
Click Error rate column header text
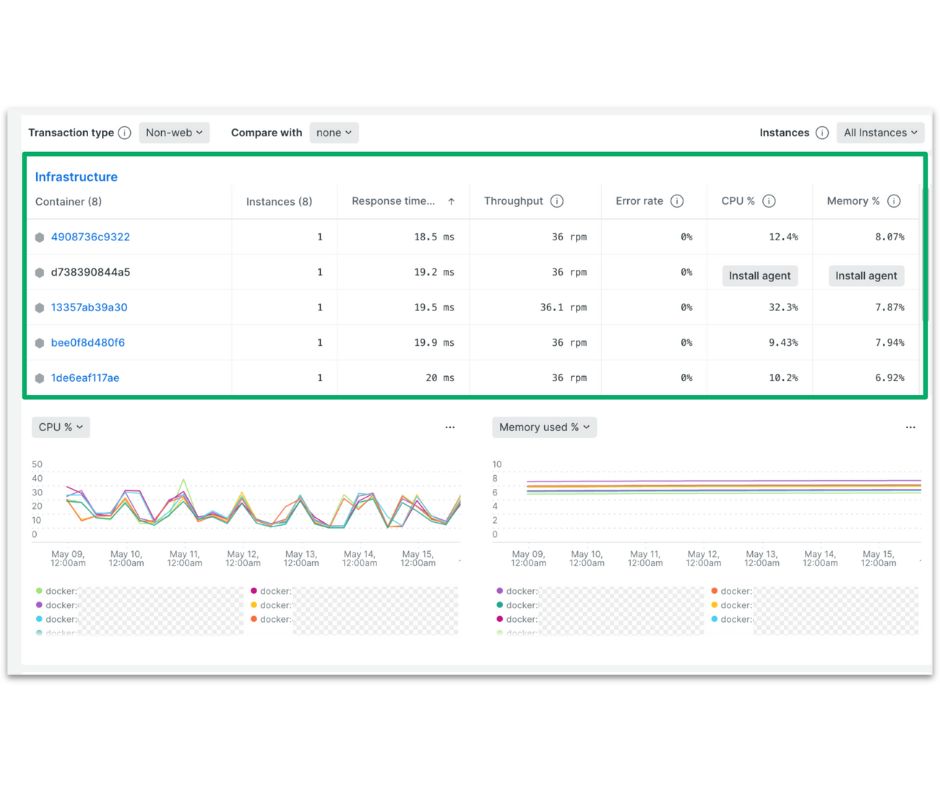point(640,201)
